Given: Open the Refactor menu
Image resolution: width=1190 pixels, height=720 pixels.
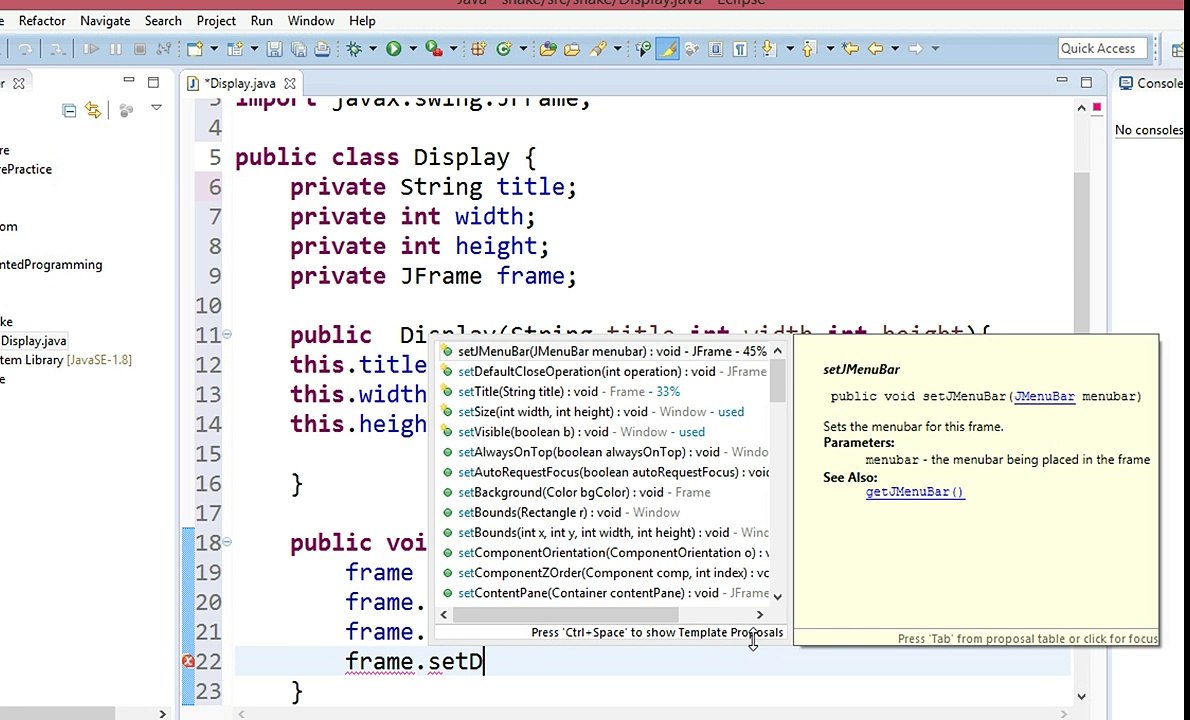Looking at the screenshot, I should pyautogui.click(x=42, y=20).
